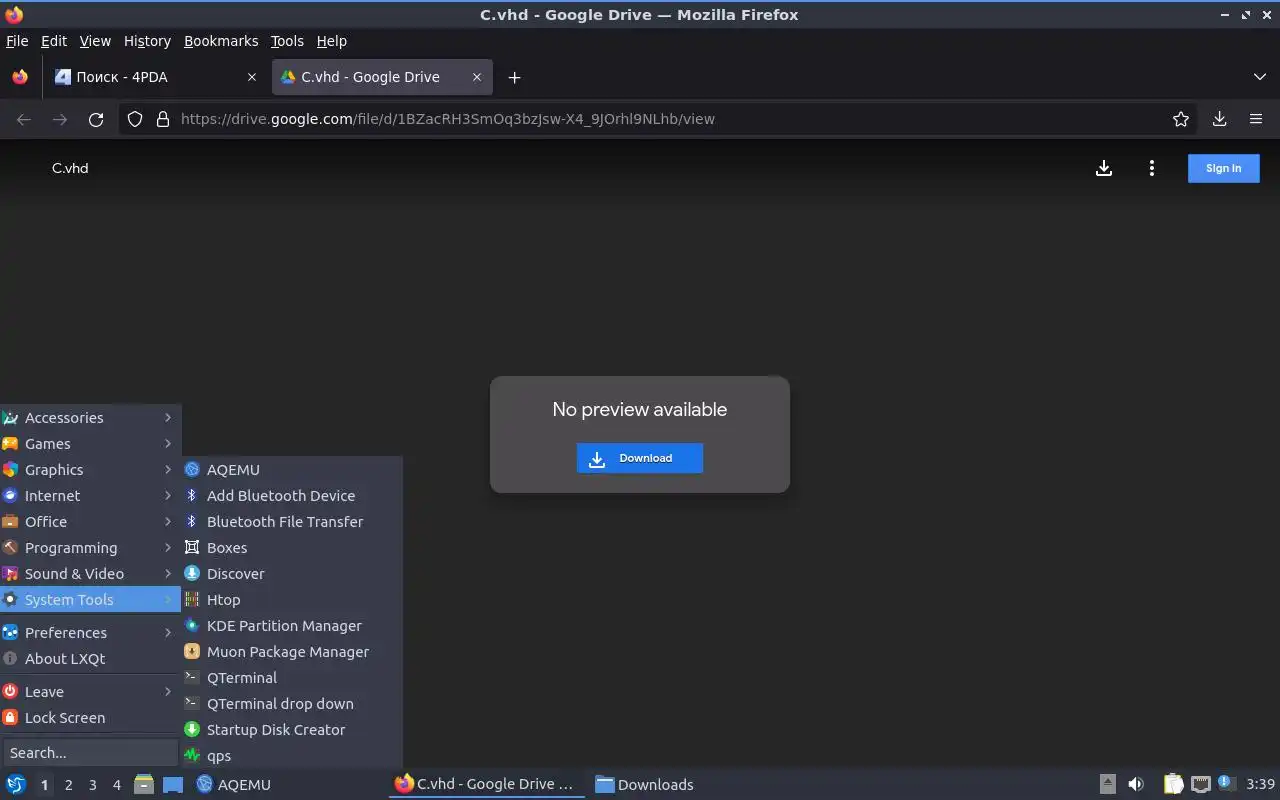Open the volume control in the tray
Image resolution: width=1280 pixels, height=800 pixels.
(x=1136, y=785)
